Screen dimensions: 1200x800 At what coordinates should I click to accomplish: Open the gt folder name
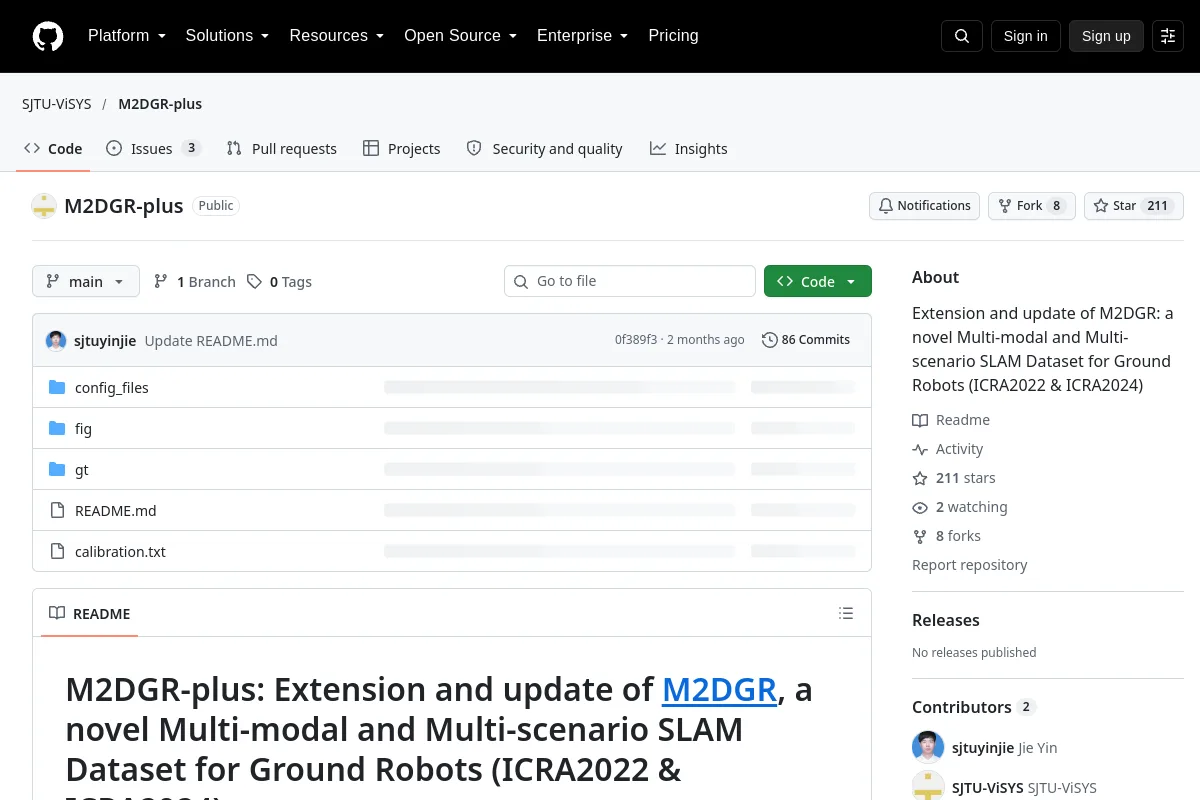82,470
